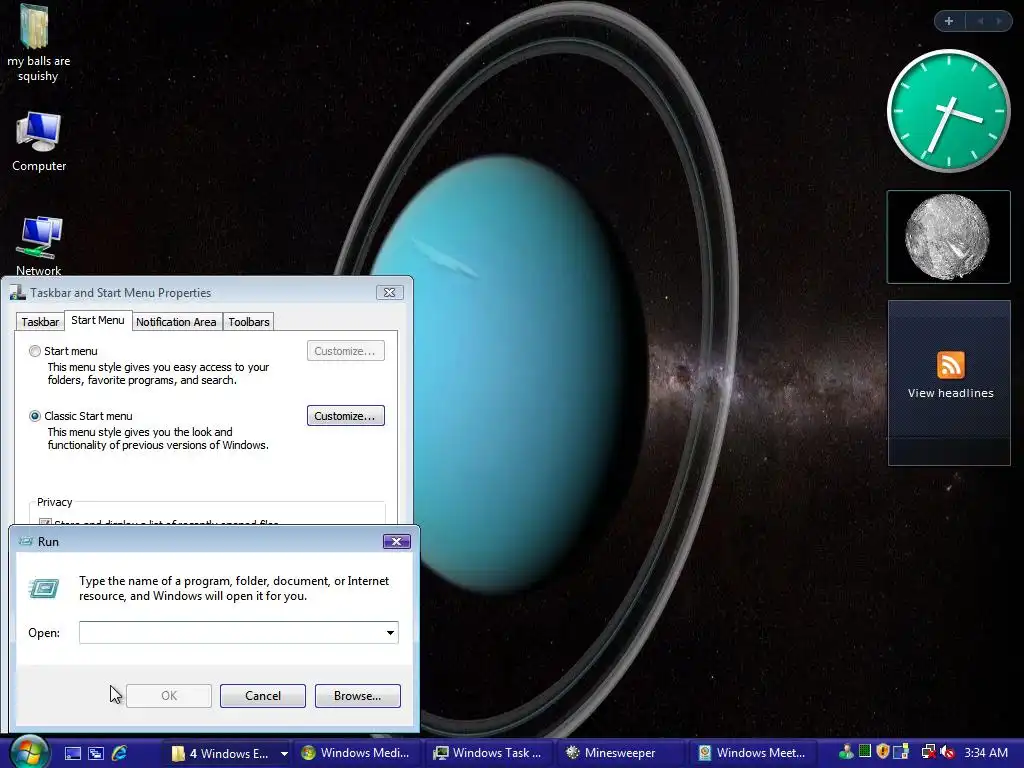Image resolution: width=1024 pixels, height=768 pixels.
Task: Click the Run program icon in dialog
Action: click(x=44, y=588)
